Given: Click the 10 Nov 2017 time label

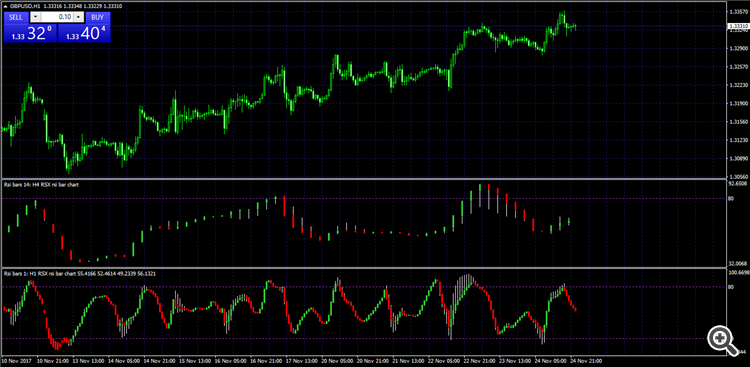Looking at the screenshot, I should click(x=15, y=361).
